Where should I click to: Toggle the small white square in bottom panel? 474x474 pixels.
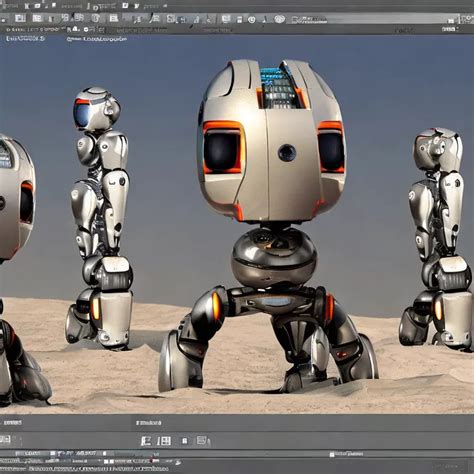coord(184,441)
